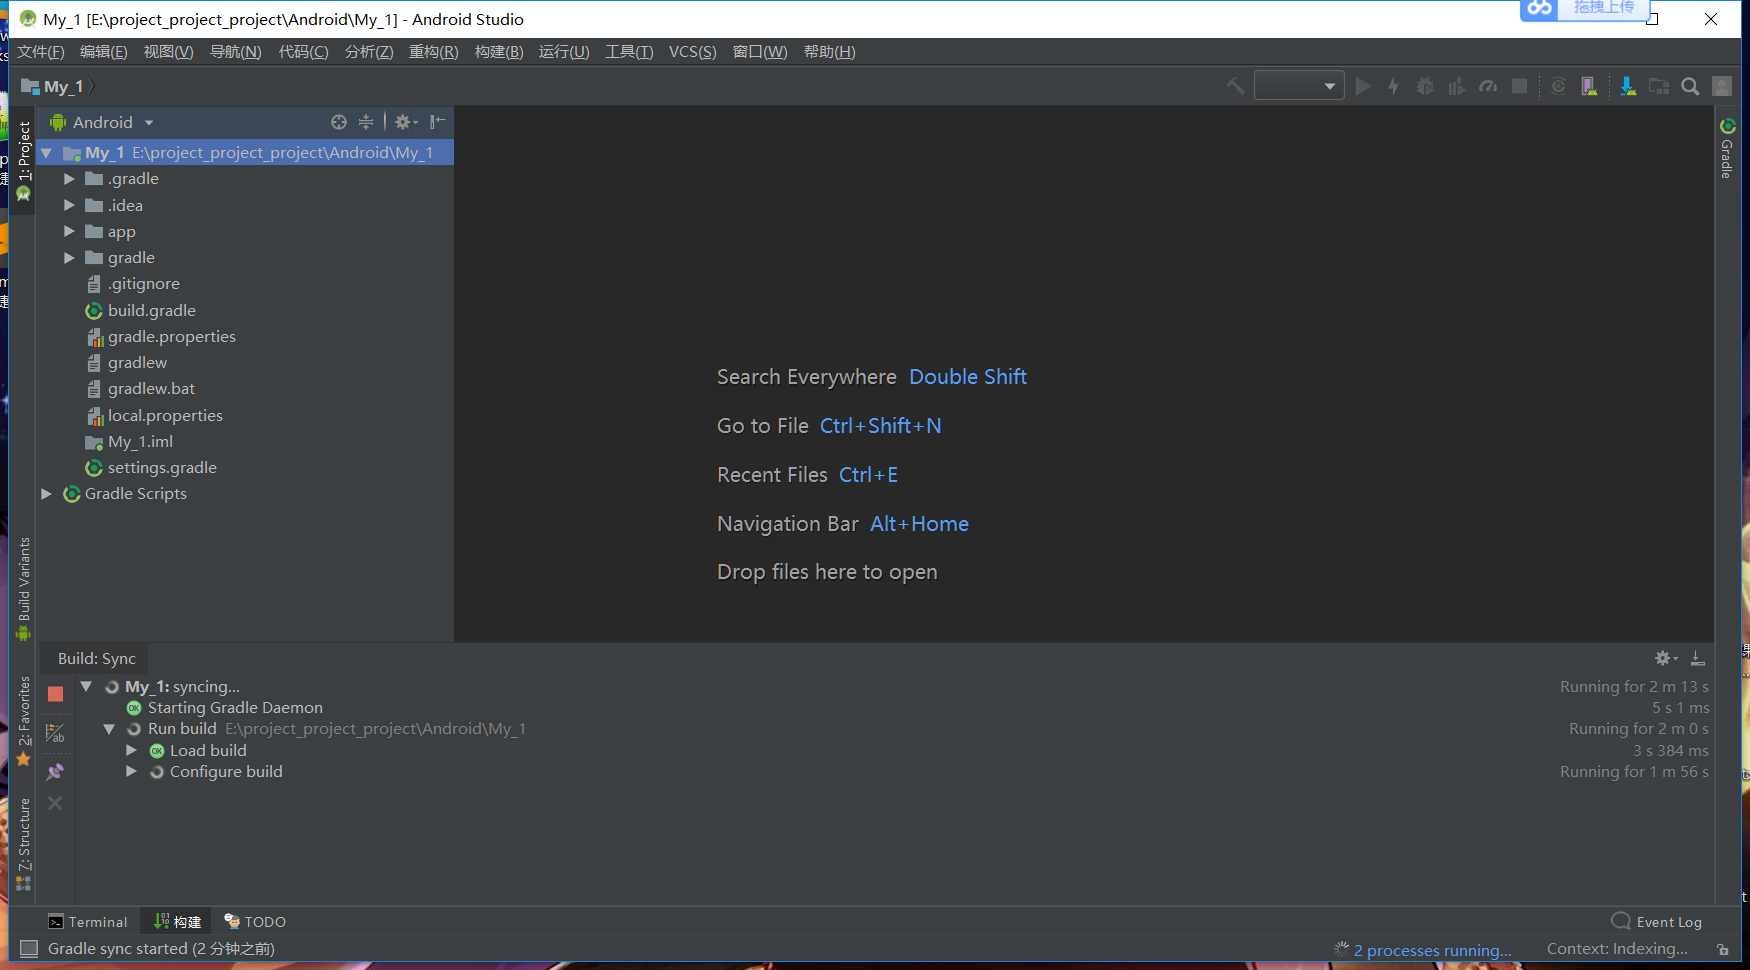Expand the .idea folder
Viewport: 1750px width, 970px height.
[x=69, y=205]
